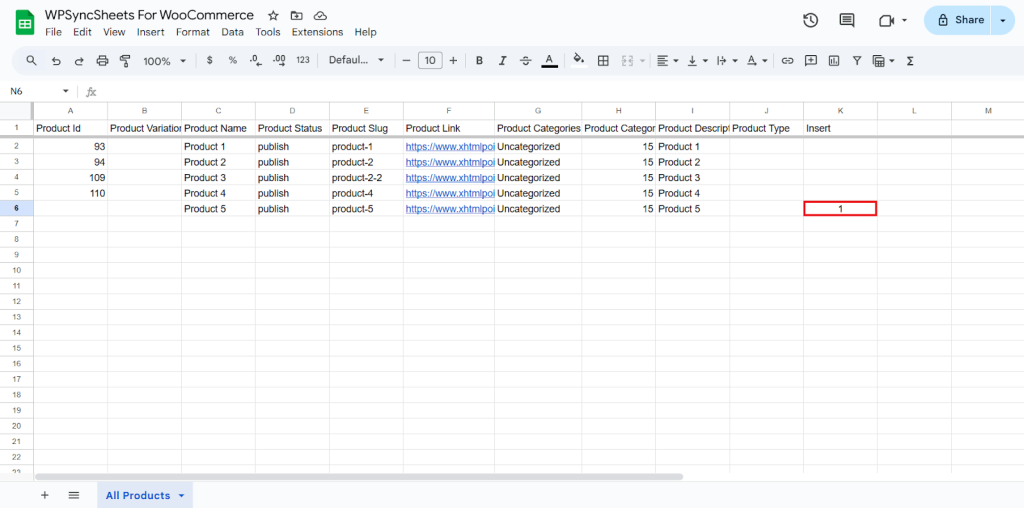Open the Product 5 link in row 6
The image size is (1024, 508).
coord(449,209)
